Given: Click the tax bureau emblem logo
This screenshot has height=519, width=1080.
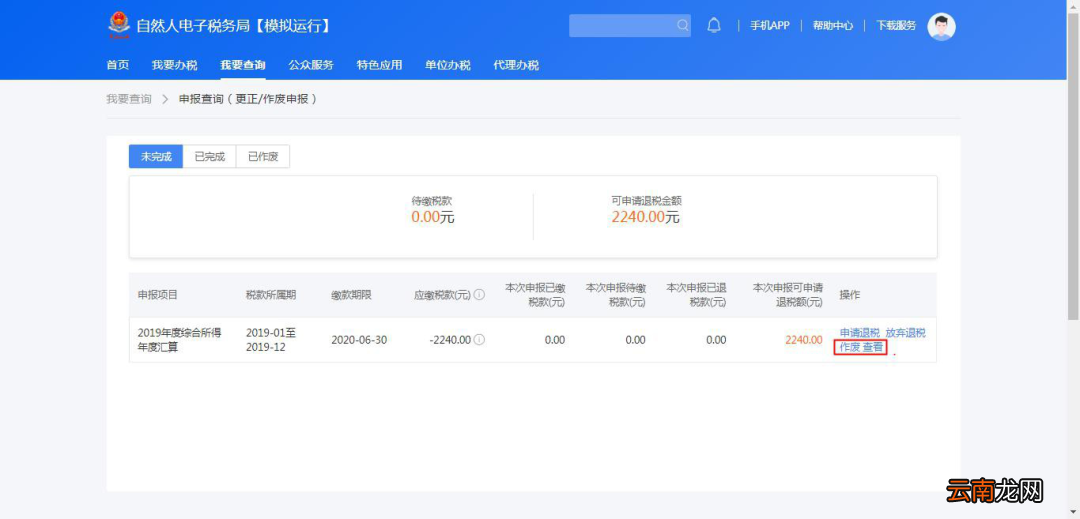Looking at the screenshot, I should click(118, 26).
